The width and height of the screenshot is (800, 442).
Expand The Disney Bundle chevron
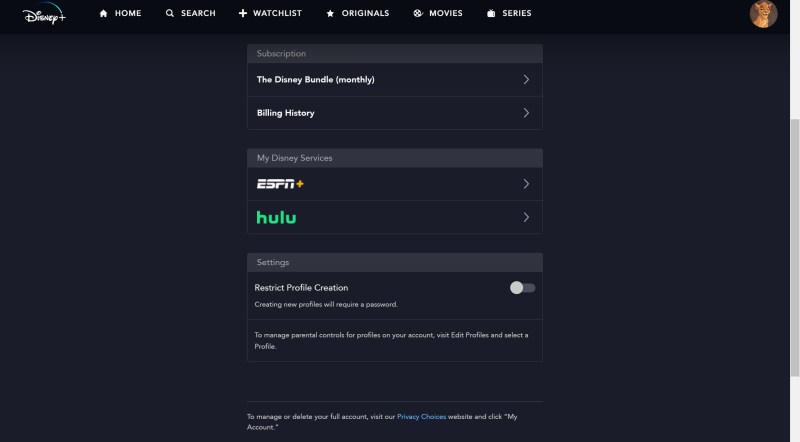click(526, 80)
